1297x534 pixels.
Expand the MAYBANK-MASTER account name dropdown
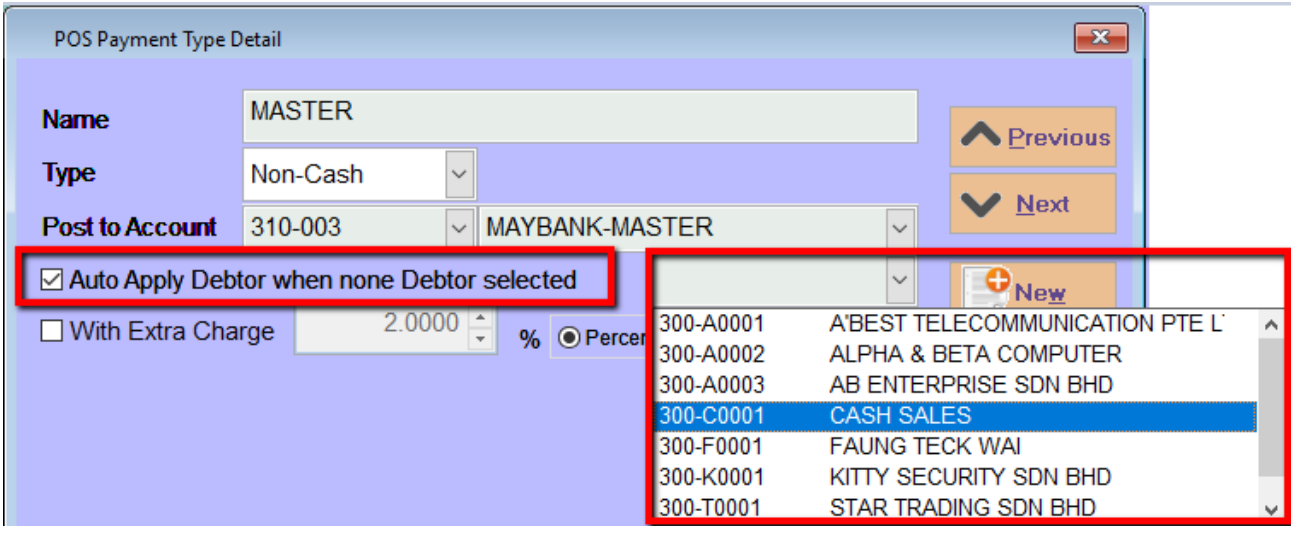(x=898, y=227)
